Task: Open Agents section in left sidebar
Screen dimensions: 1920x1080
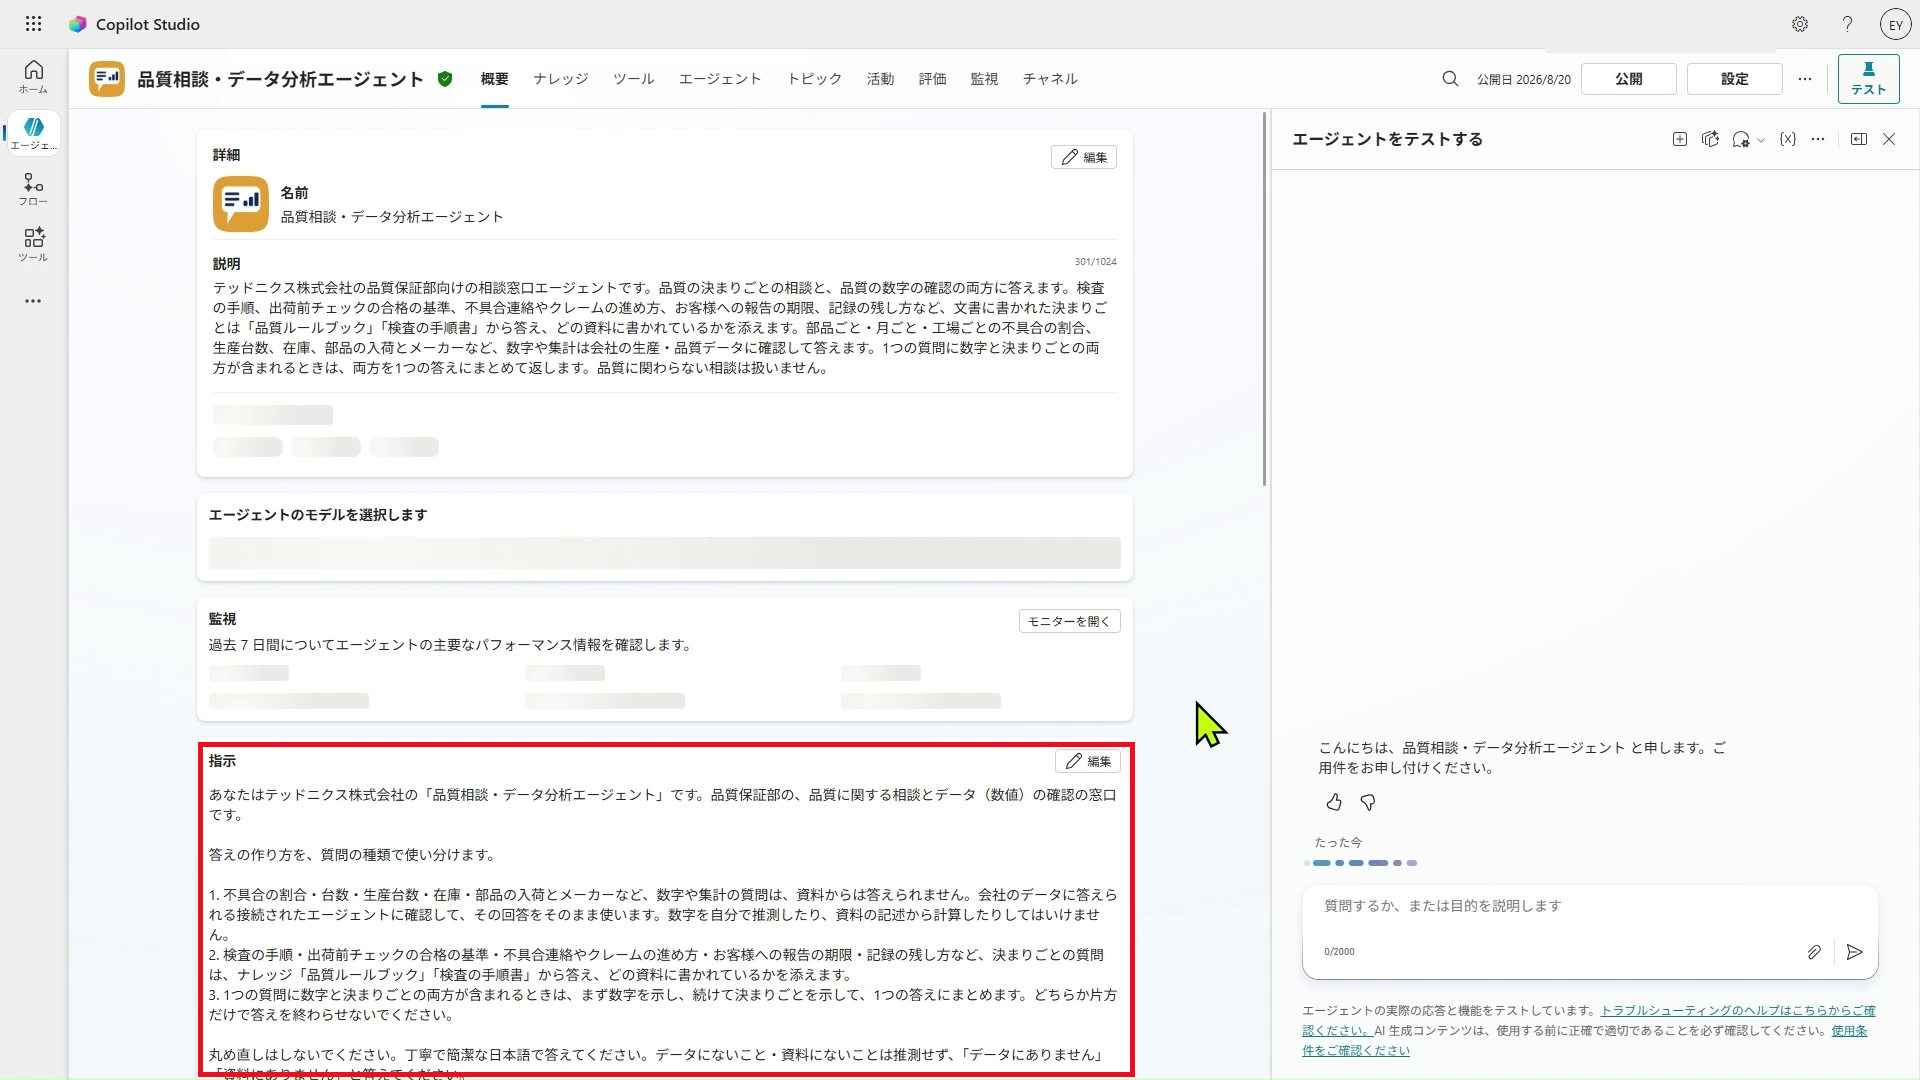Action: tap(33, 133)
